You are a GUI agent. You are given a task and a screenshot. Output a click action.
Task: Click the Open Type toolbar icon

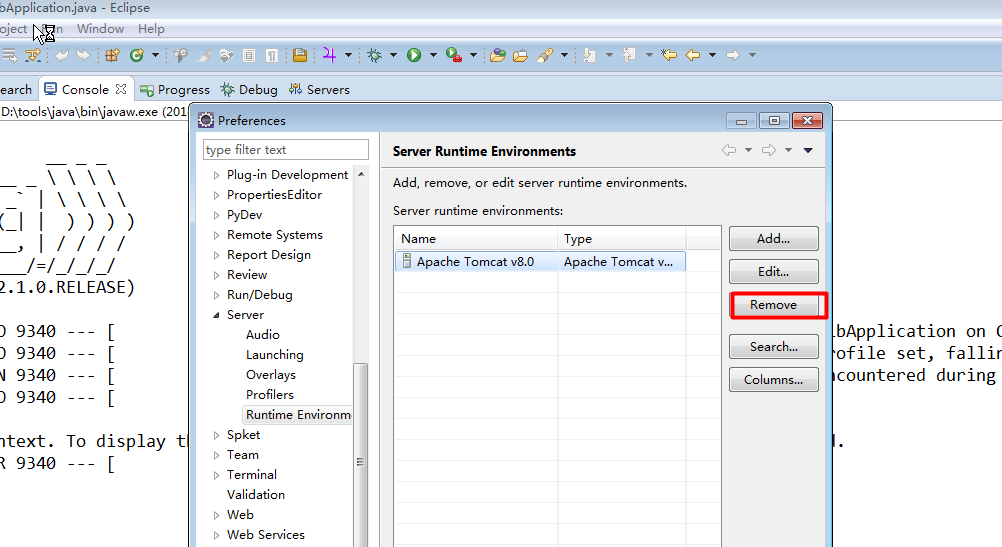(x=498, y=55)
